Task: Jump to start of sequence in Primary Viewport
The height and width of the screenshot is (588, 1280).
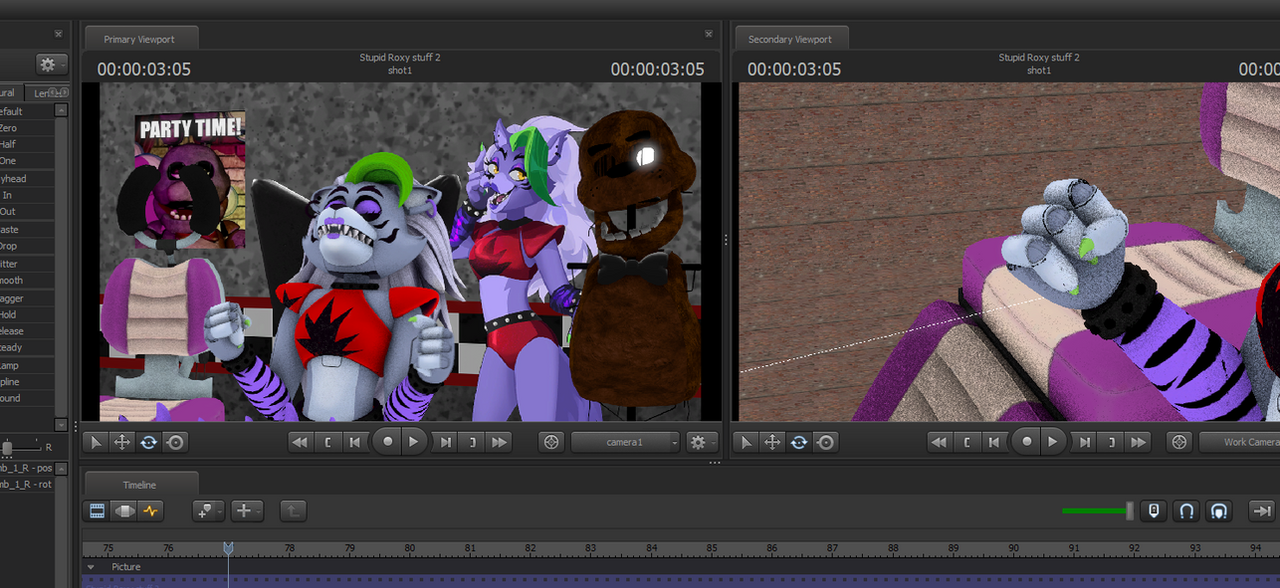Action: point(299,441)
